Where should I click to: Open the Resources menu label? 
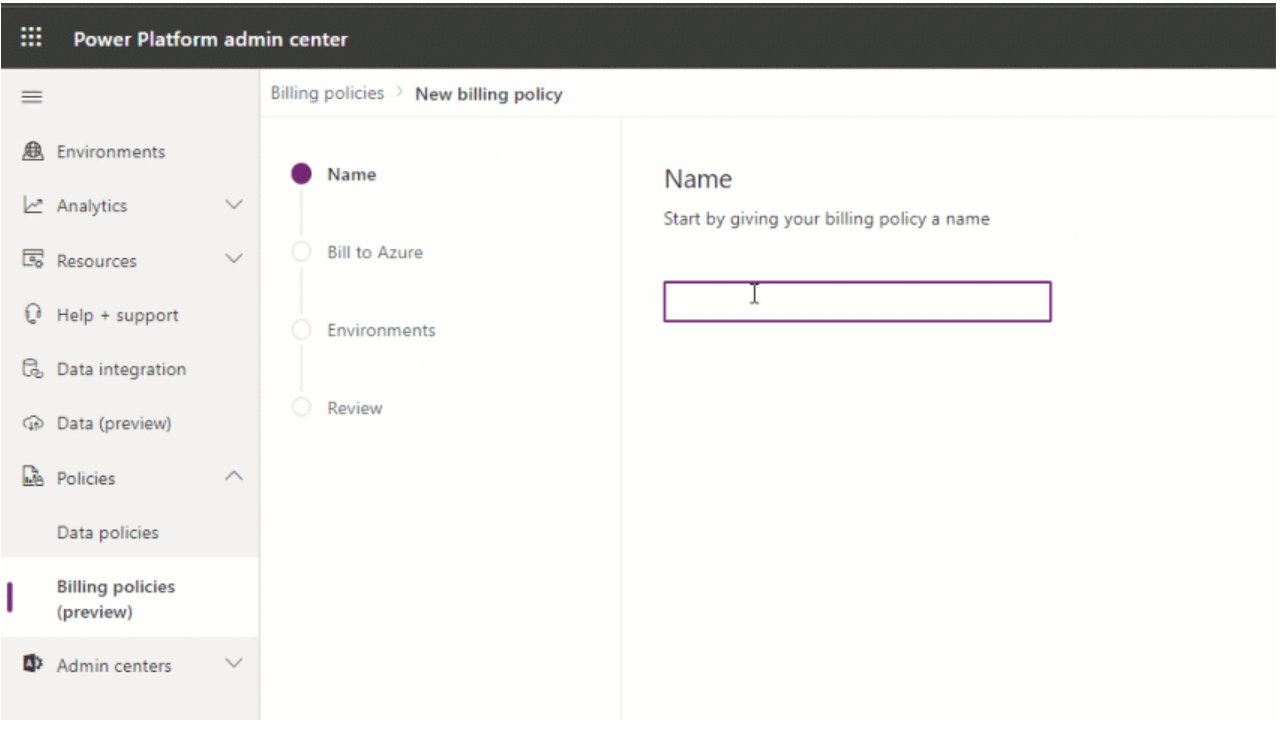pos(97,261)
